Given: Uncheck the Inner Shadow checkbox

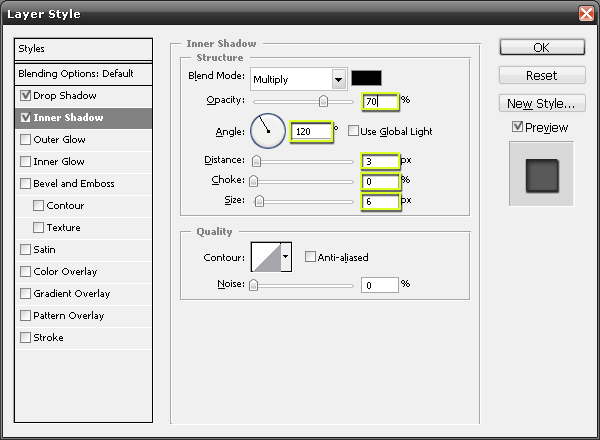Looking at the screenshot, I should pos(25,117).
